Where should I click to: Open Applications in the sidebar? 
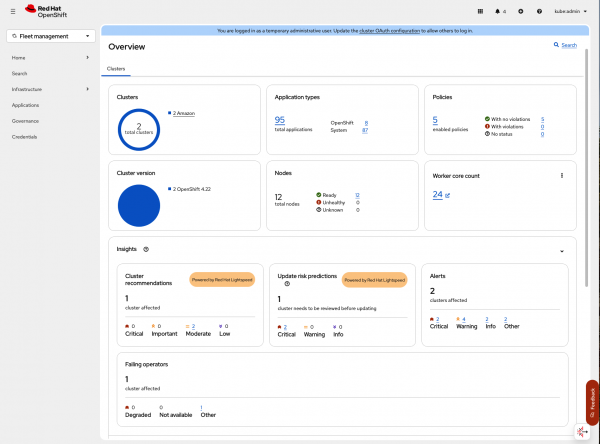click(25, 105)
